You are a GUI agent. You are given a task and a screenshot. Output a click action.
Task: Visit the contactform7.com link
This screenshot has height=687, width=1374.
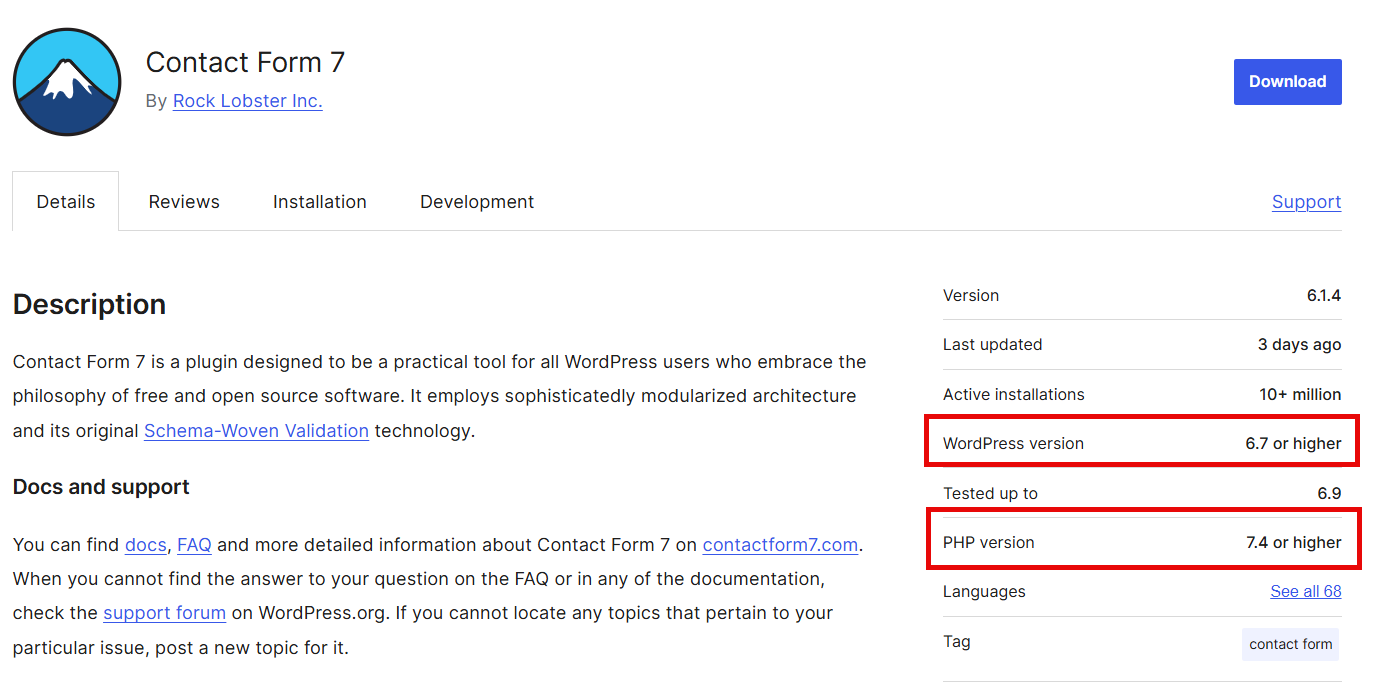[x=780, y=545]
